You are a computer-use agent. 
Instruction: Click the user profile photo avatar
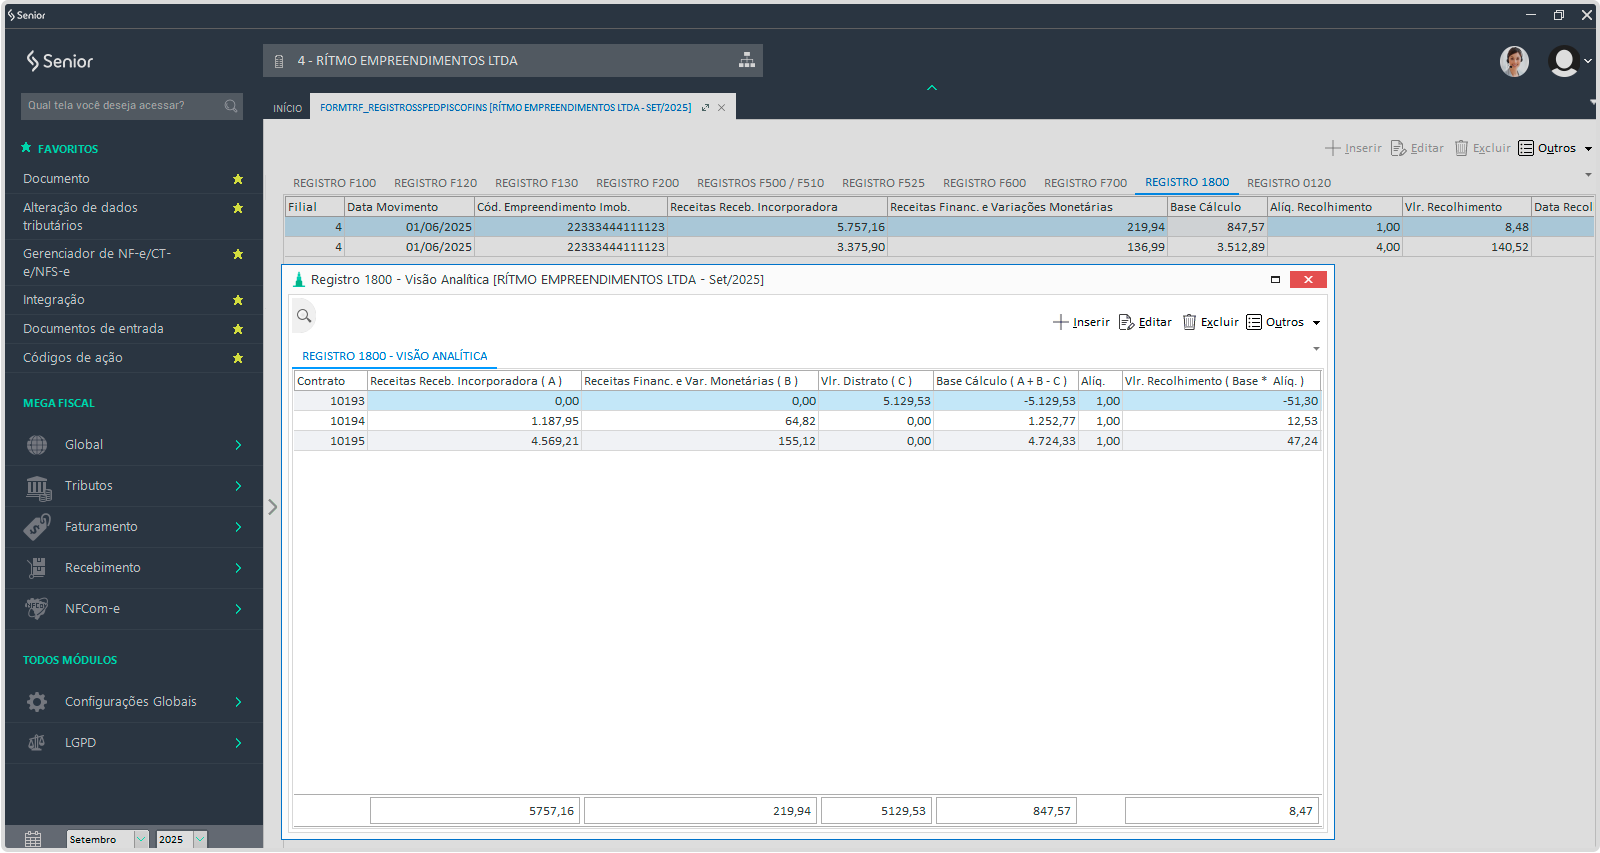1514,61
